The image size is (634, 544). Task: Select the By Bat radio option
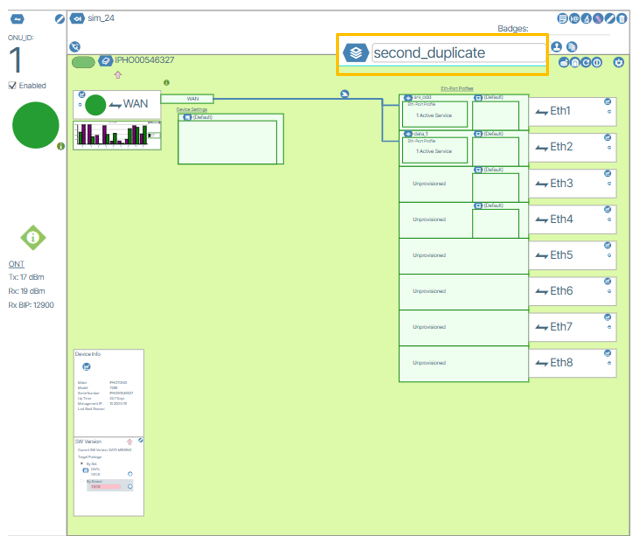click(x=80, y=464)
